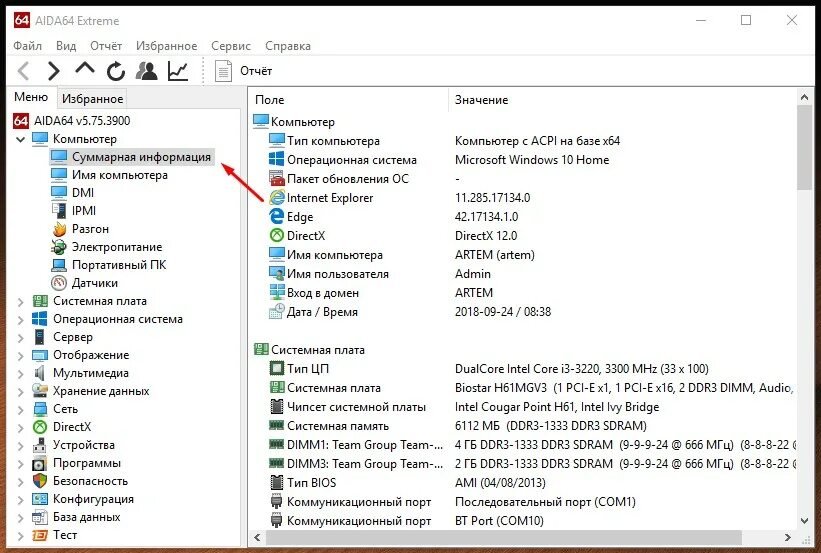Click the DMI icon in the tree
The width and height of the screenshot is (821, 553).
tap(59, 192)
